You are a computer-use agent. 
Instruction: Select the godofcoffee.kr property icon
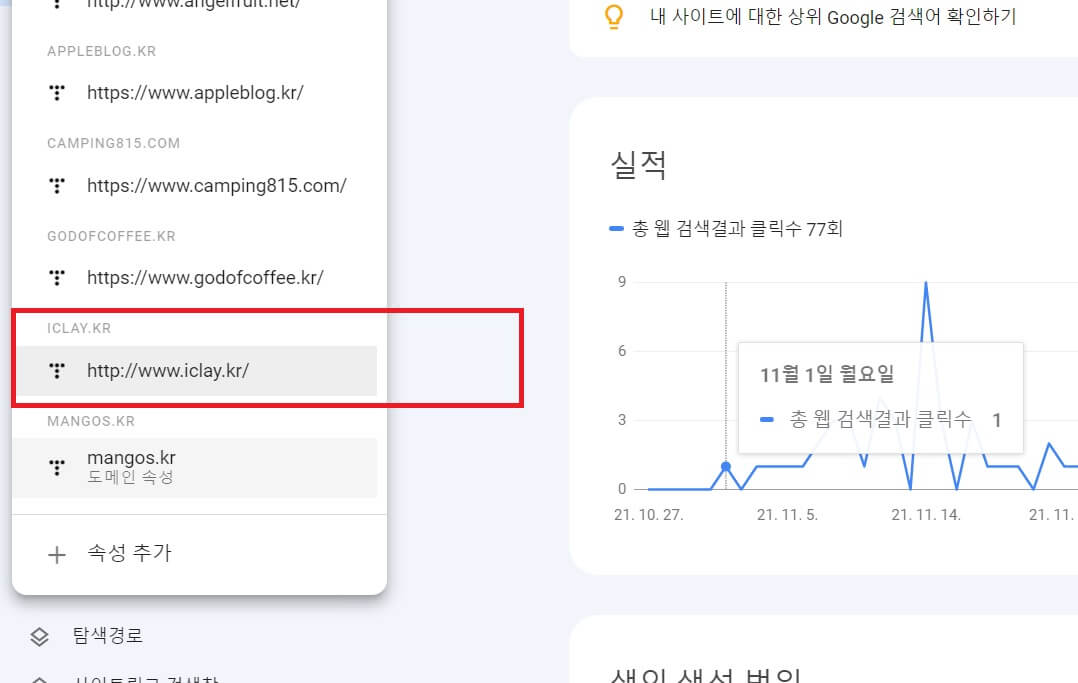click(x=57, y=277)
